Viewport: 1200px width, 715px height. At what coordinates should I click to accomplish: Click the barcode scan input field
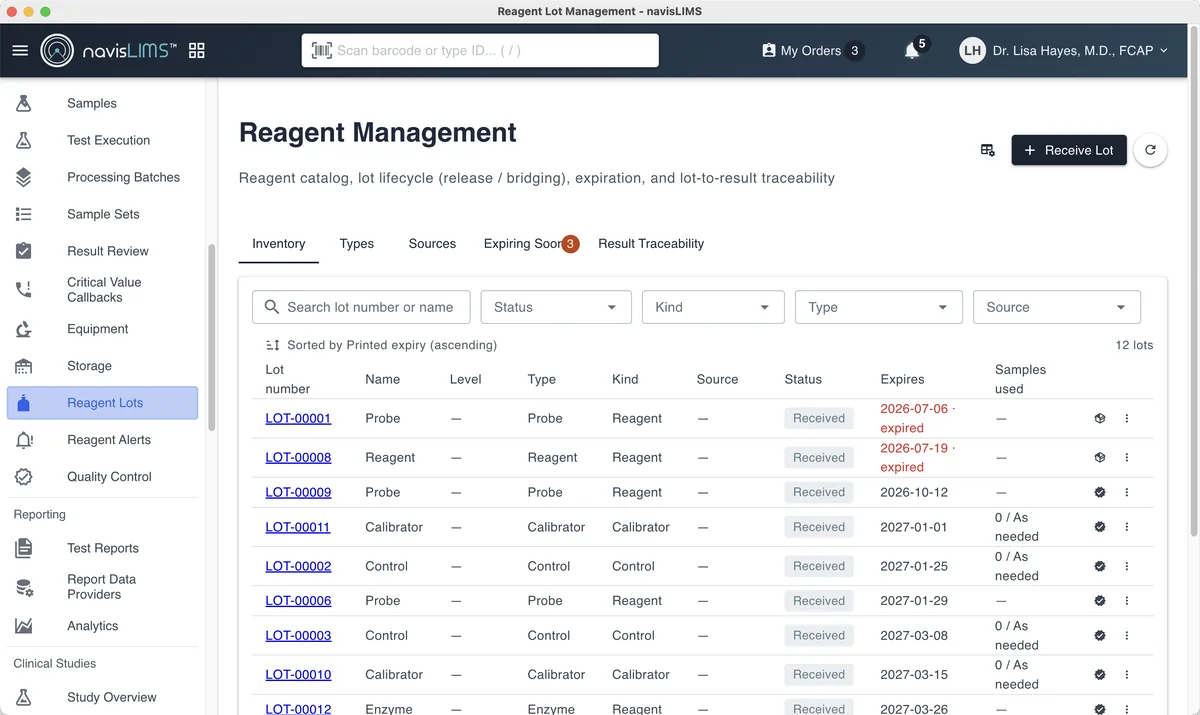(480, 50)
